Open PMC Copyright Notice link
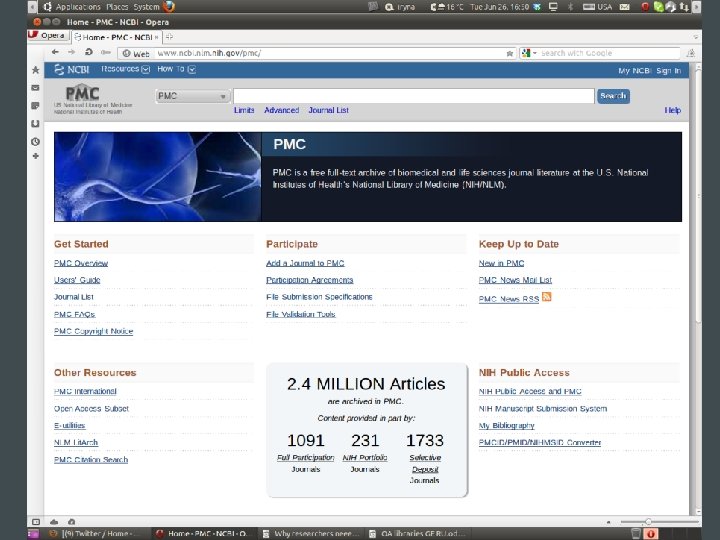This screenshot has width=720, height=540. [93, 331]
